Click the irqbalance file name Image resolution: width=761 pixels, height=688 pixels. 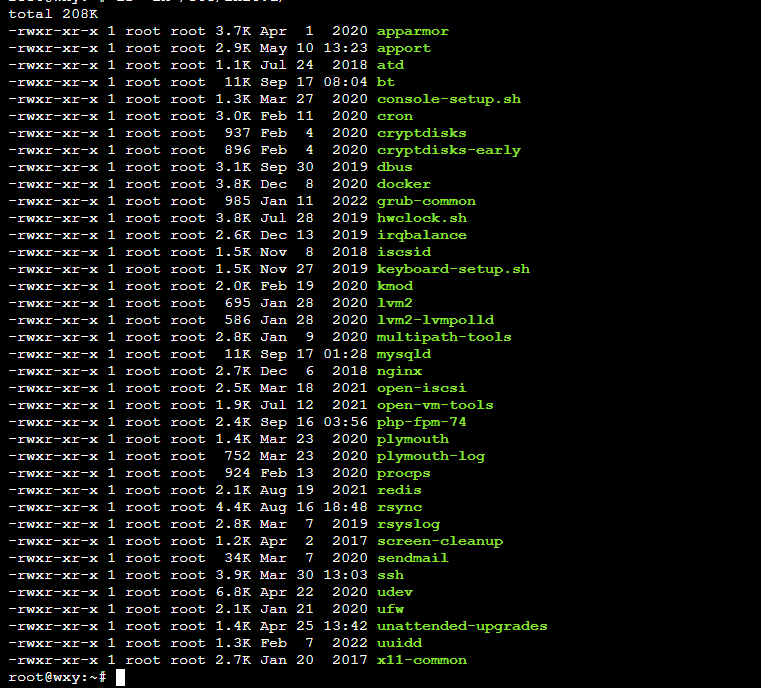pyautogui.click(x=422, y=235)
